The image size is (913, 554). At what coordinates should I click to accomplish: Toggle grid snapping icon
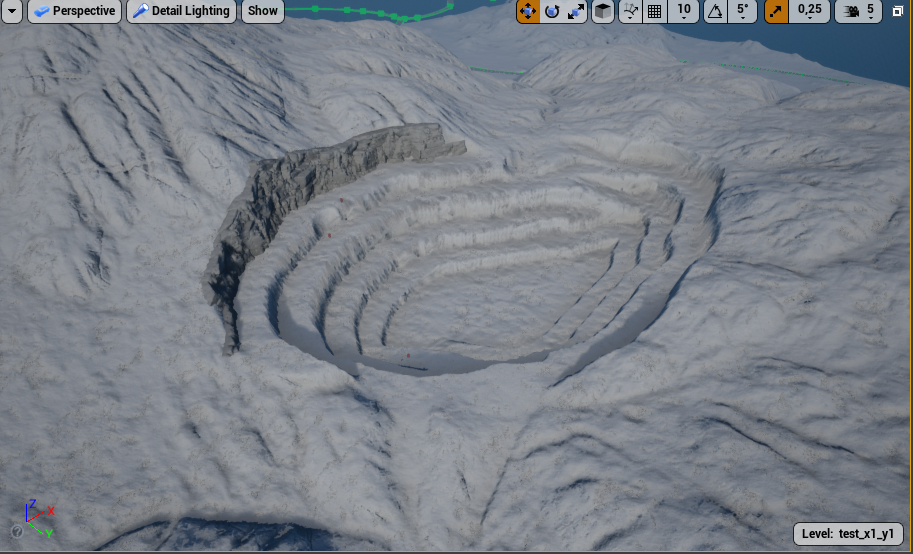tap(654, 11)
